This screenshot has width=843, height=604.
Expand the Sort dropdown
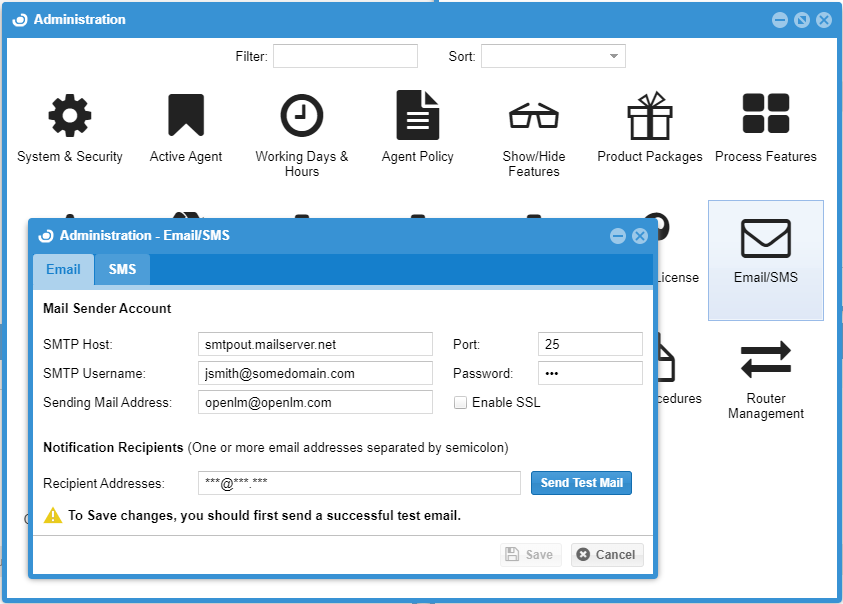click(x=613, y=56)
